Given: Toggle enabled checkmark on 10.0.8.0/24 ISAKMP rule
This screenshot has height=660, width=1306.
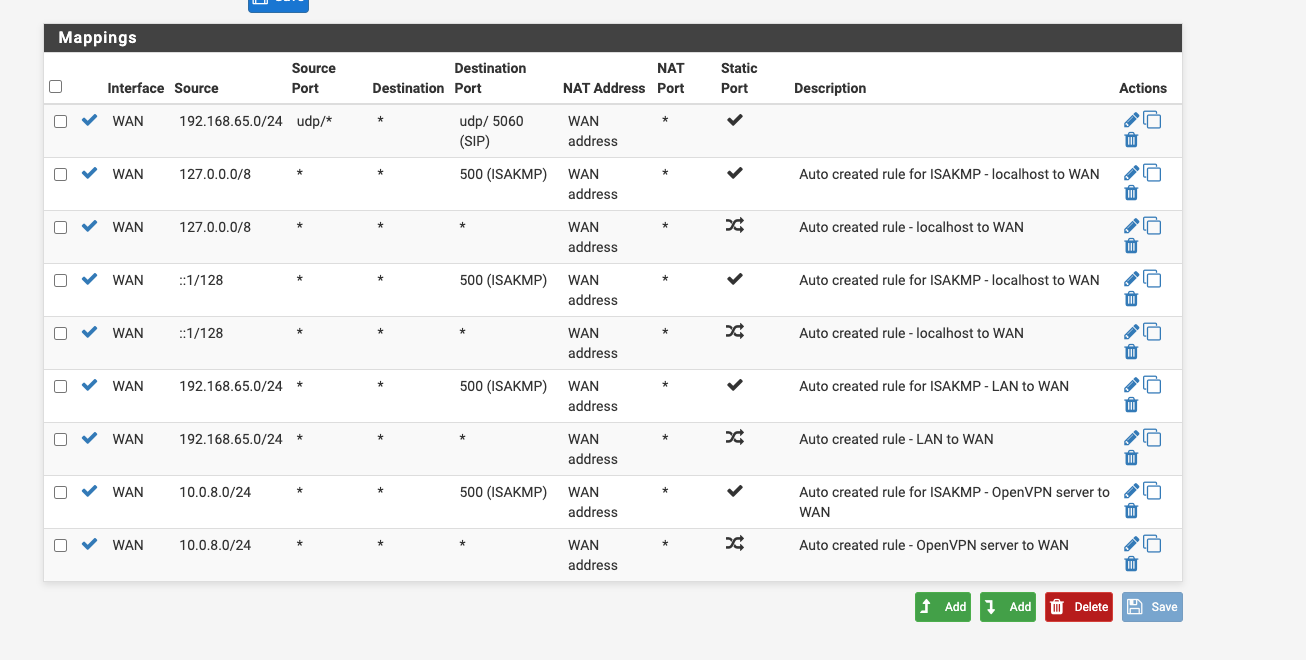Looking at the screenshot, I should pyautogui.click(x=89, y=491).
